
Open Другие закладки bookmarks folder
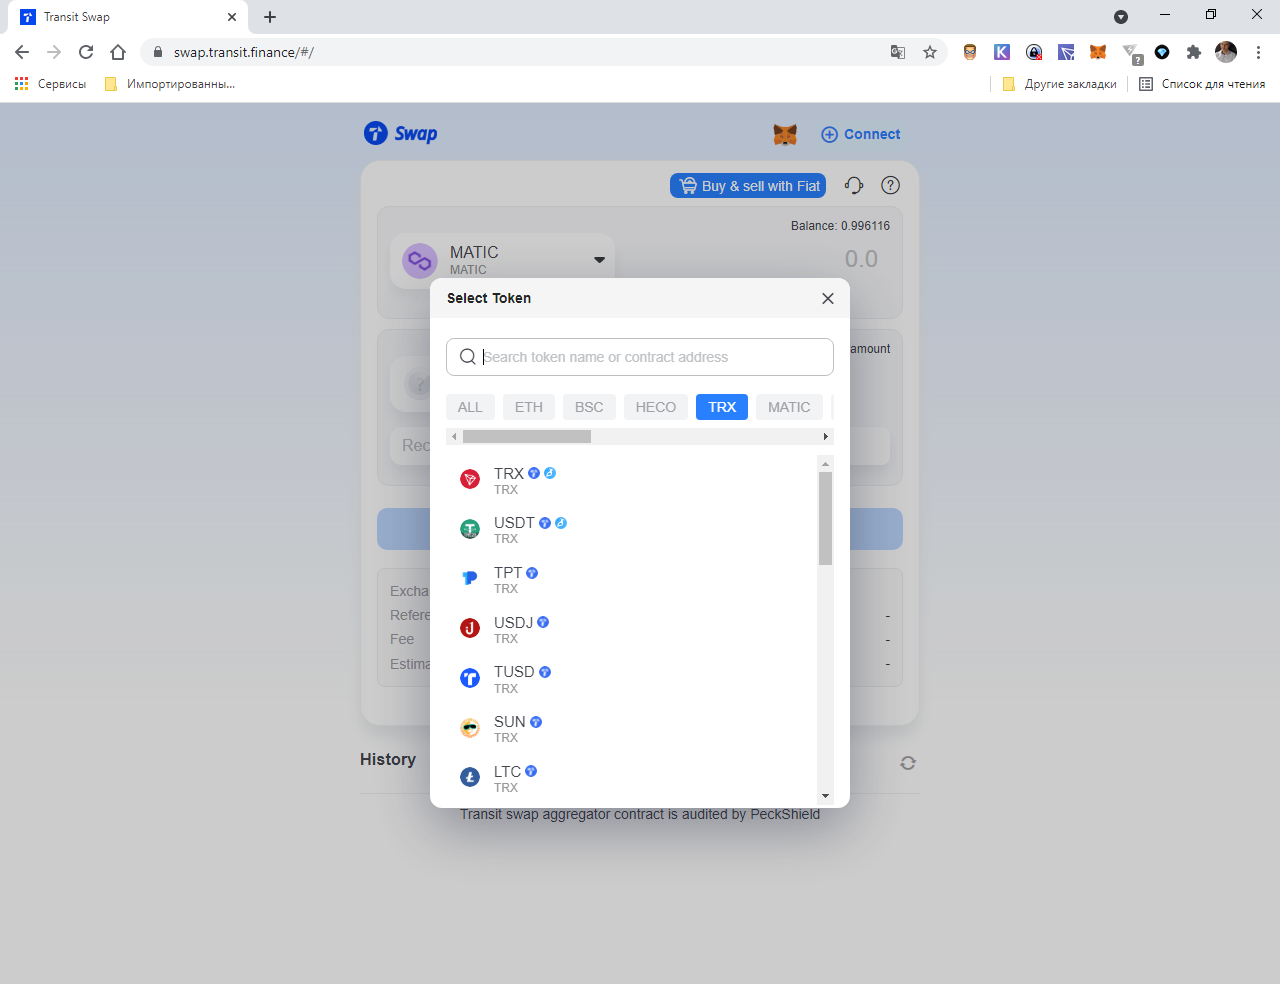tap(1059, 84)
